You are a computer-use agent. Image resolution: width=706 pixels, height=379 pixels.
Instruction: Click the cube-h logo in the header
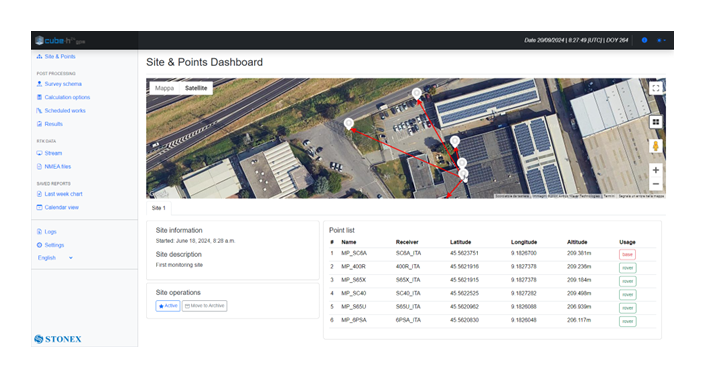click(x=59, y=41)
